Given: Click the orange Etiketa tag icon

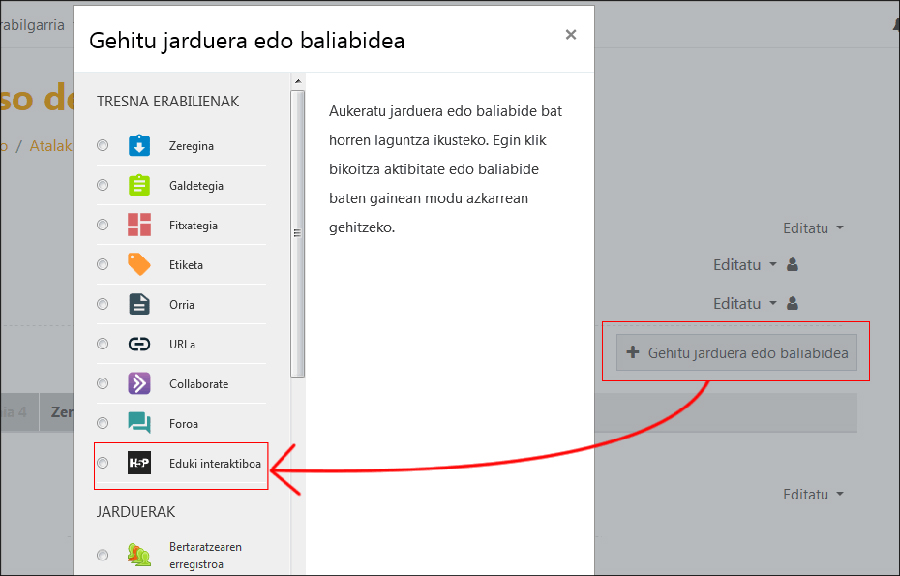Looking at the screenshot, I should 139,265.
